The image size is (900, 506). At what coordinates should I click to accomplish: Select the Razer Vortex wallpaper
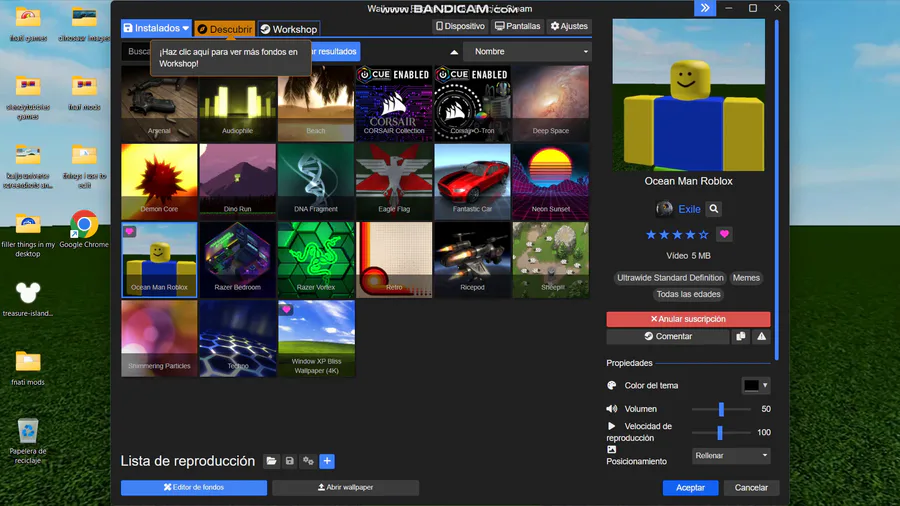click(x=316, y=260)
